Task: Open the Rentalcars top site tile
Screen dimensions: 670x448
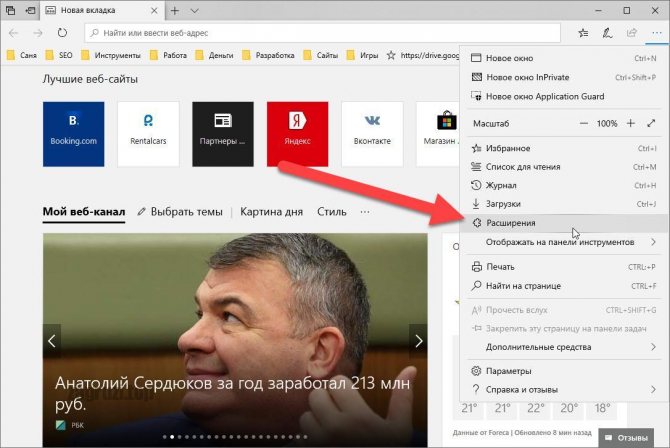Action: (148, 134)
